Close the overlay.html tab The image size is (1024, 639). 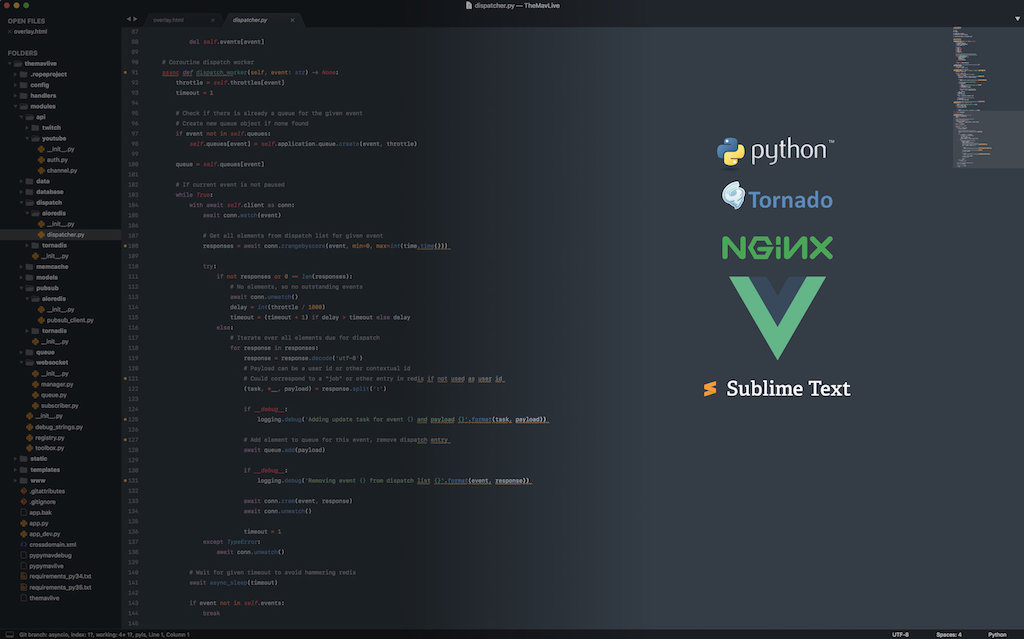pyautogui.click(x=213, y=20)
